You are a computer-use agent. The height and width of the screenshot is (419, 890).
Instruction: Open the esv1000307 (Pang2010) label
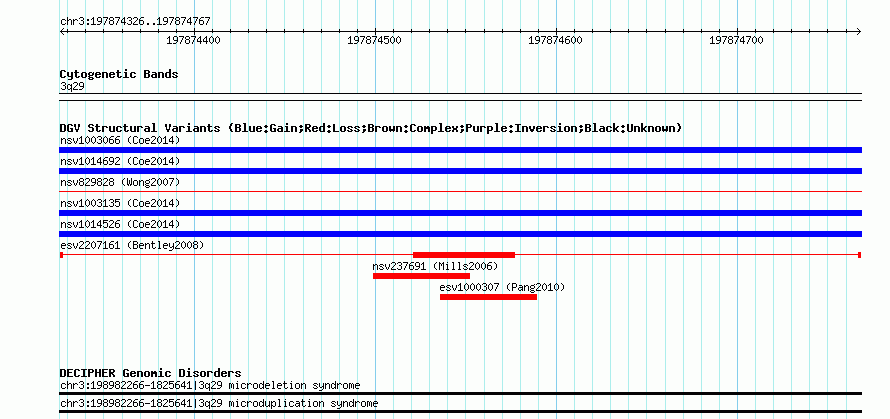pos(502,287)
